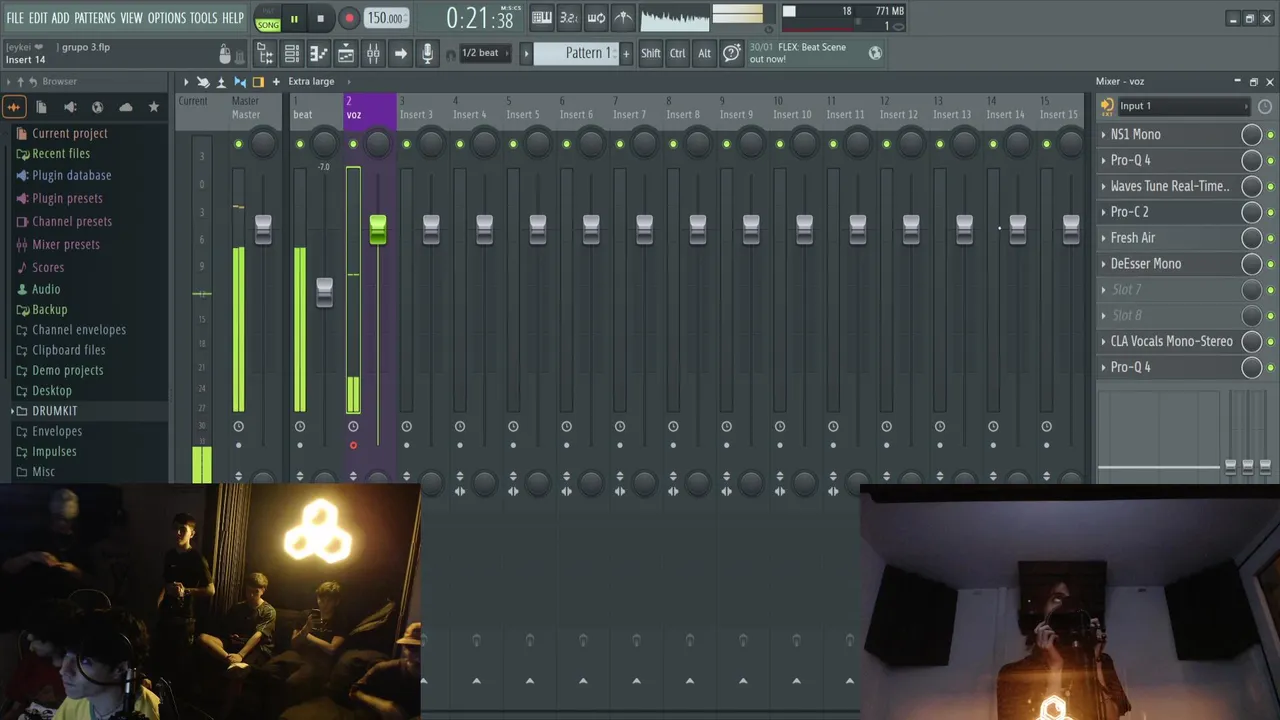Open the EDIT menu
The image size is (1280, 720).
[38, 18]
